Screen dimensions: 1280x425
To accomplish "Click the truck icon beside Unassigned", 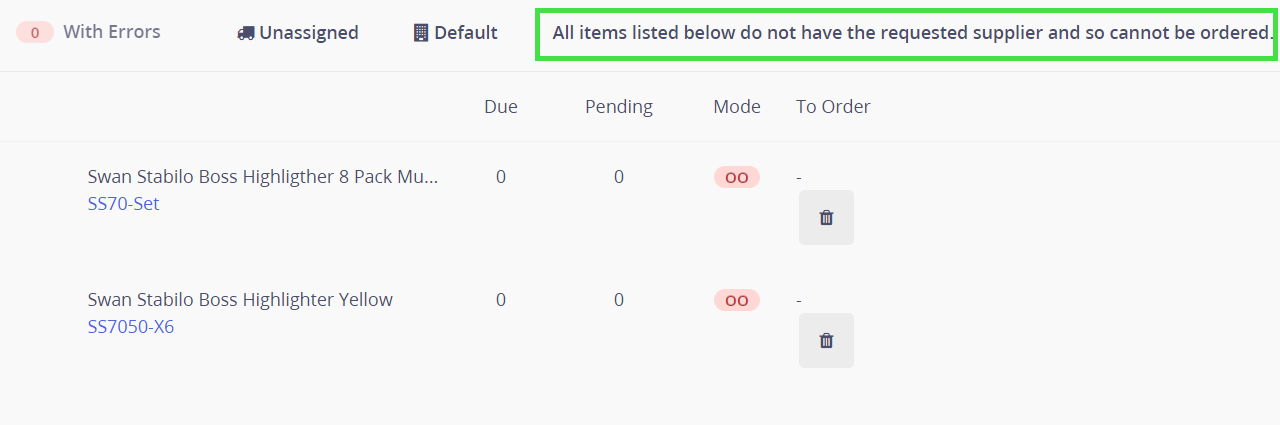I will tap(245, 33).
